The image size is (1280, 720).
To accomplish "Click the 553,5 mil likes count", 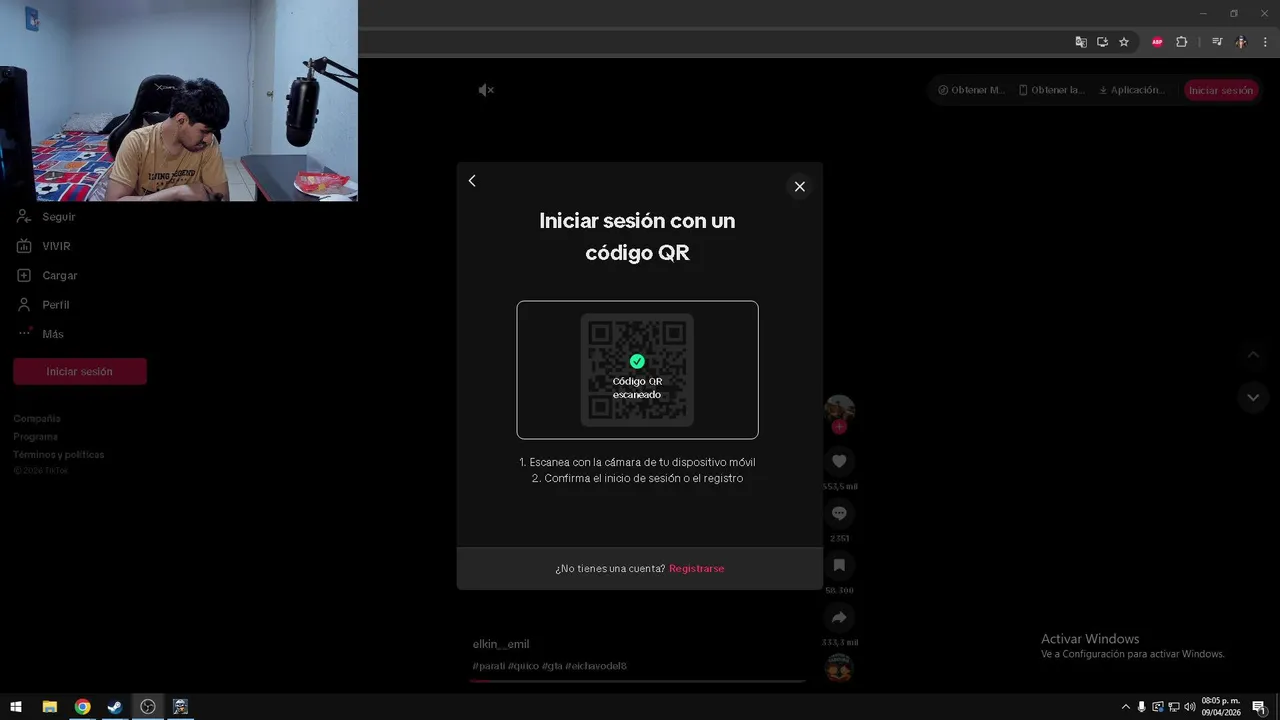I will pos(840,486).
